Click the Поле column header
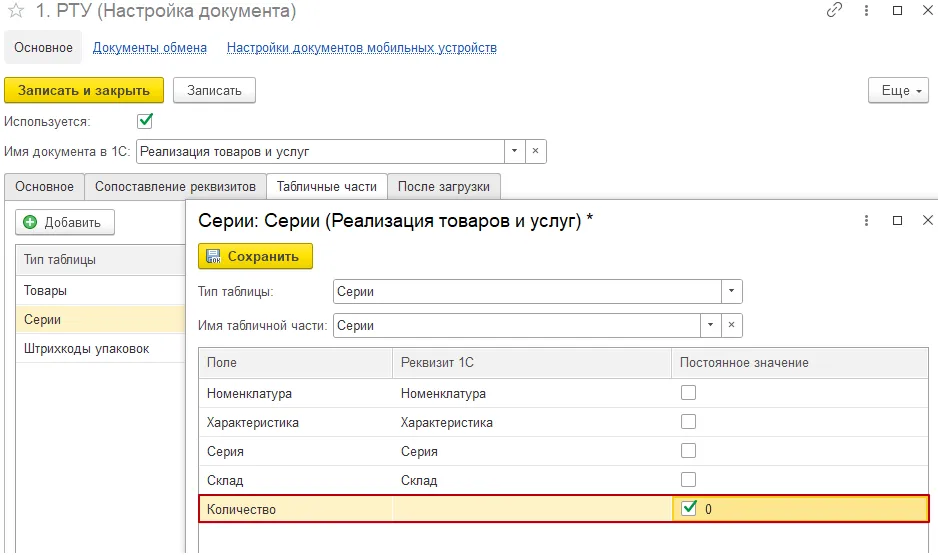Viewport: 938px width, 555px height. point(296,362)
